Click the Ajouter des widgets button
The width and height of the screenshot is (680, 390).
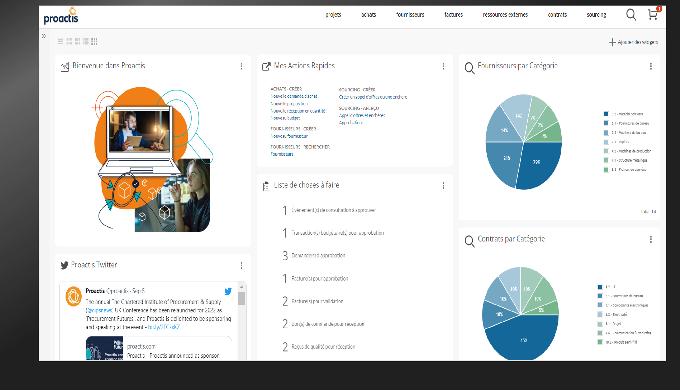click(x=634, y=42)
